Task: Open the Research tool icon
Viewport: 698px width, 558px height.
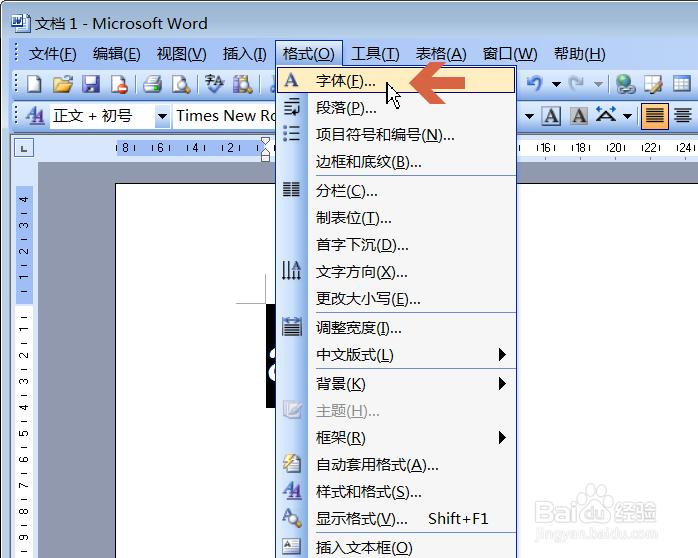Action: (x=243, y=84)
